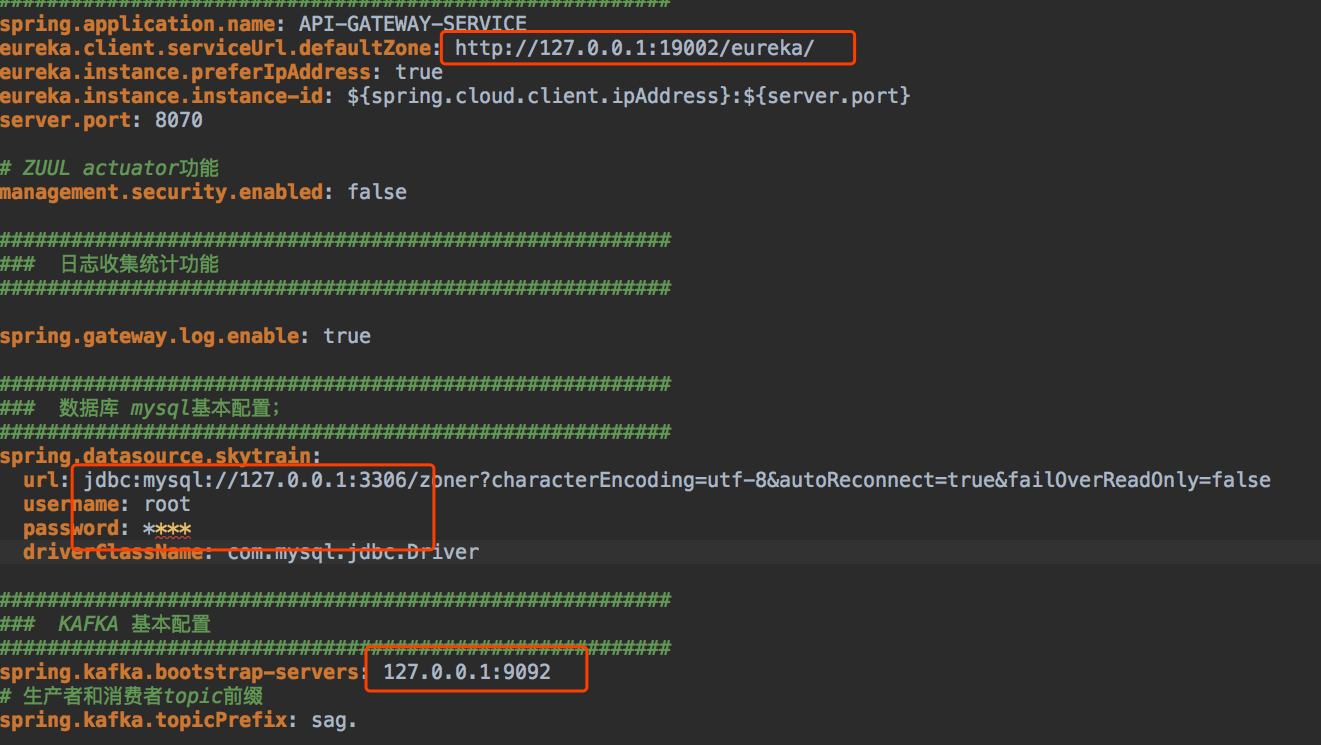Click the ${spring.cloud.client.ipAddress} placeholder
1321x745 pixels.
(x=539, y=96)
